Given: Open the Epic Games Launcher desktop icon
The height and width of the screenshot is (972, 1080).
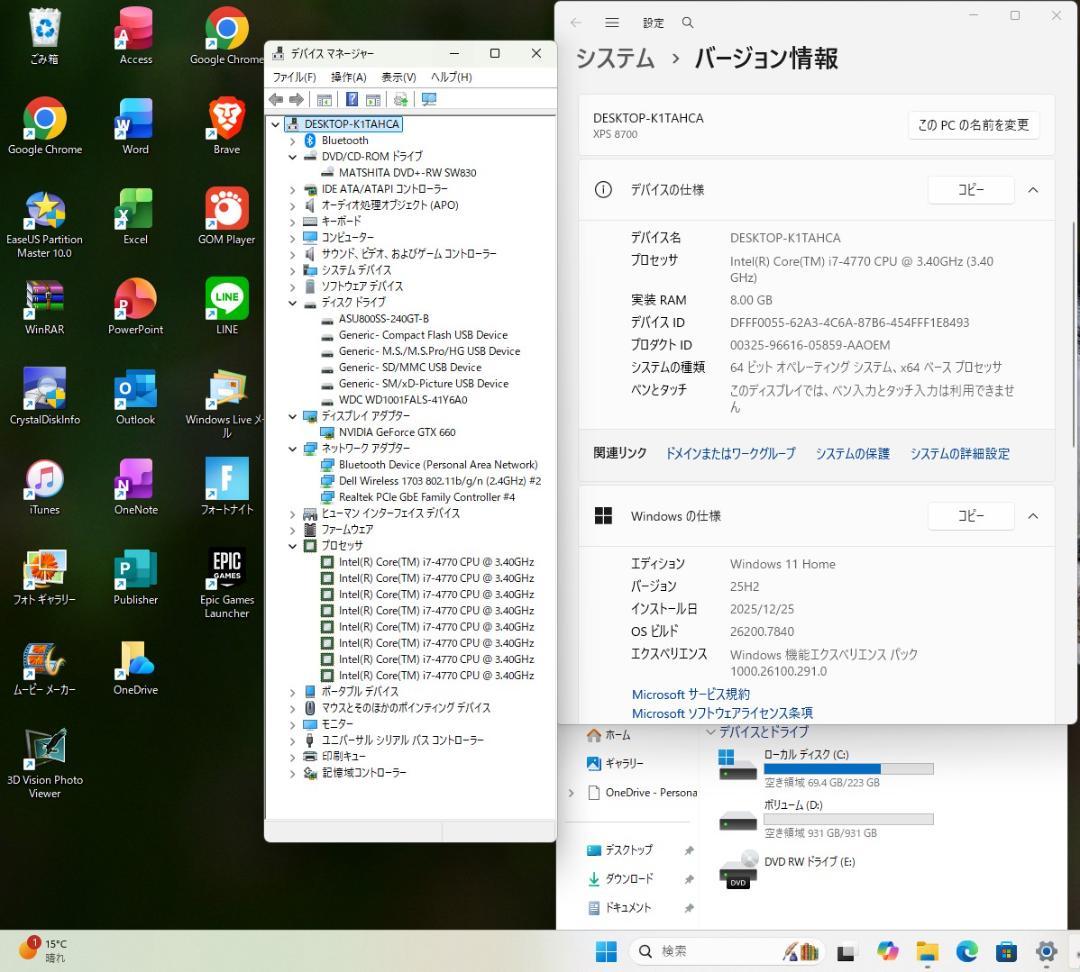Looking at the screenshot, I should 227,583.
